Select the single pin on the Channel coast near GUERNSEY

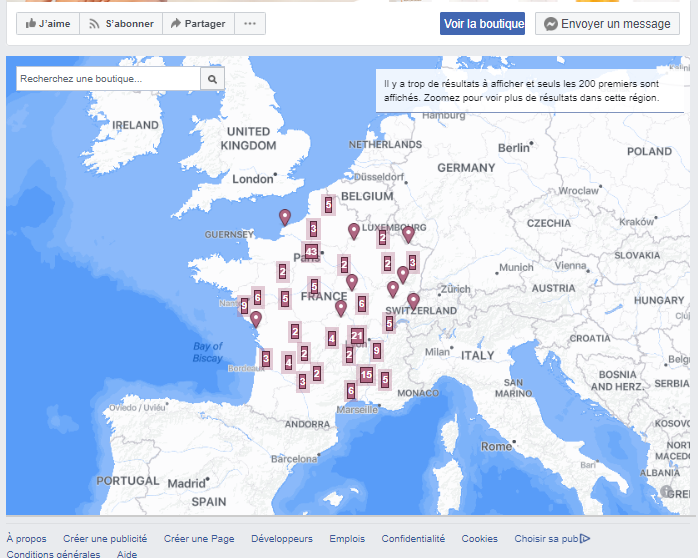285,218
